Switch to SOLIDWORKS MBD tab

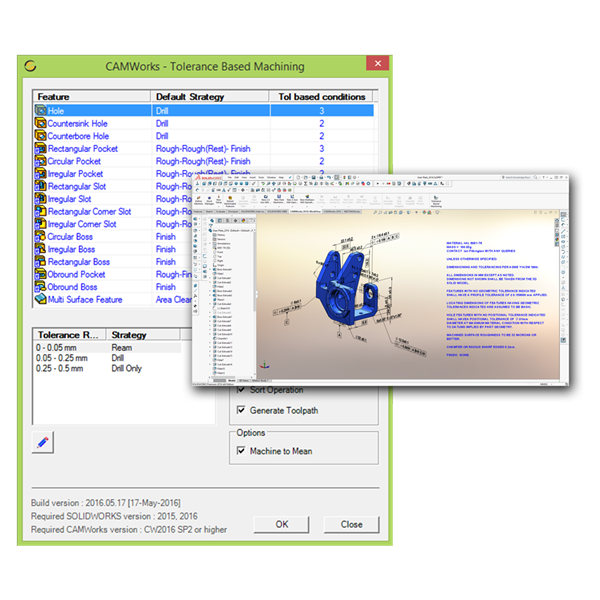(277, 212)
